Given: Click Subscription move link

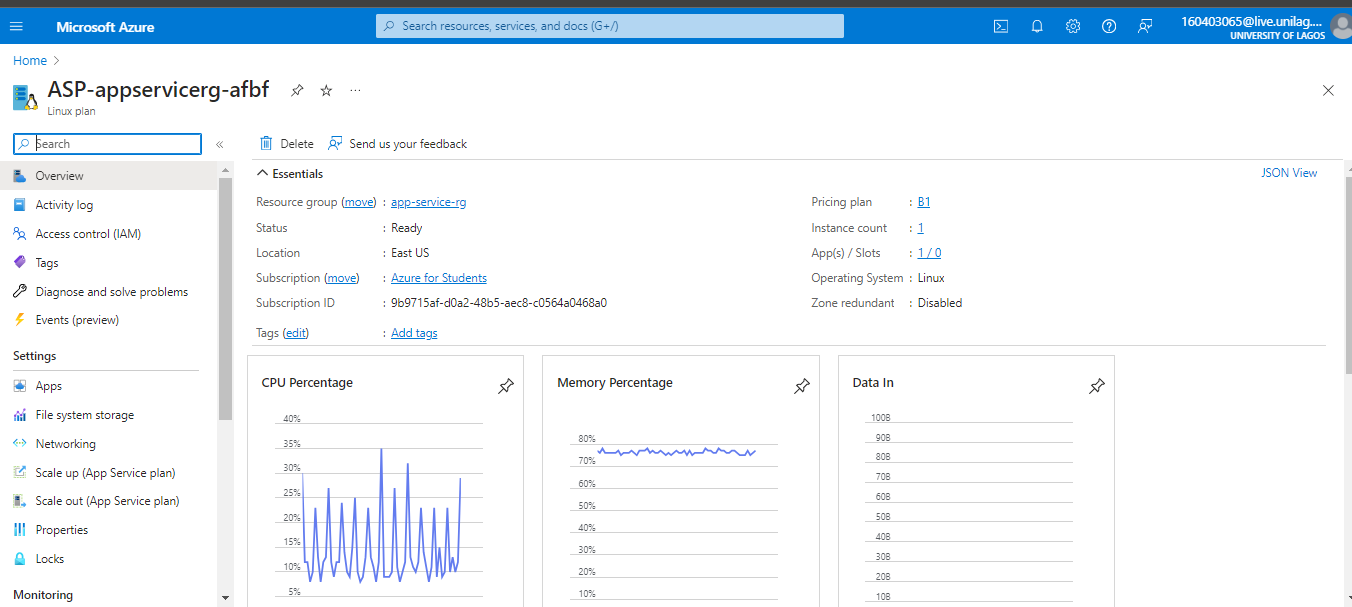Looking at the screenshot, I should [342, 278].
